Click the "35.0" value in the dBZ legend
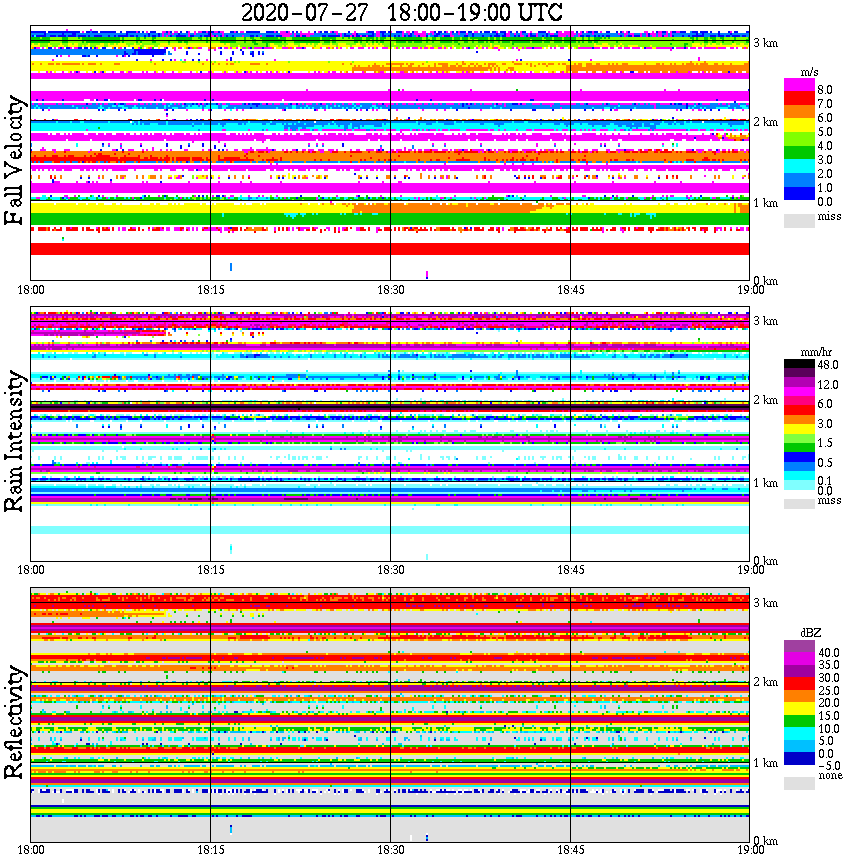This screenshot has width=850, height=868. tap(829, 665)
